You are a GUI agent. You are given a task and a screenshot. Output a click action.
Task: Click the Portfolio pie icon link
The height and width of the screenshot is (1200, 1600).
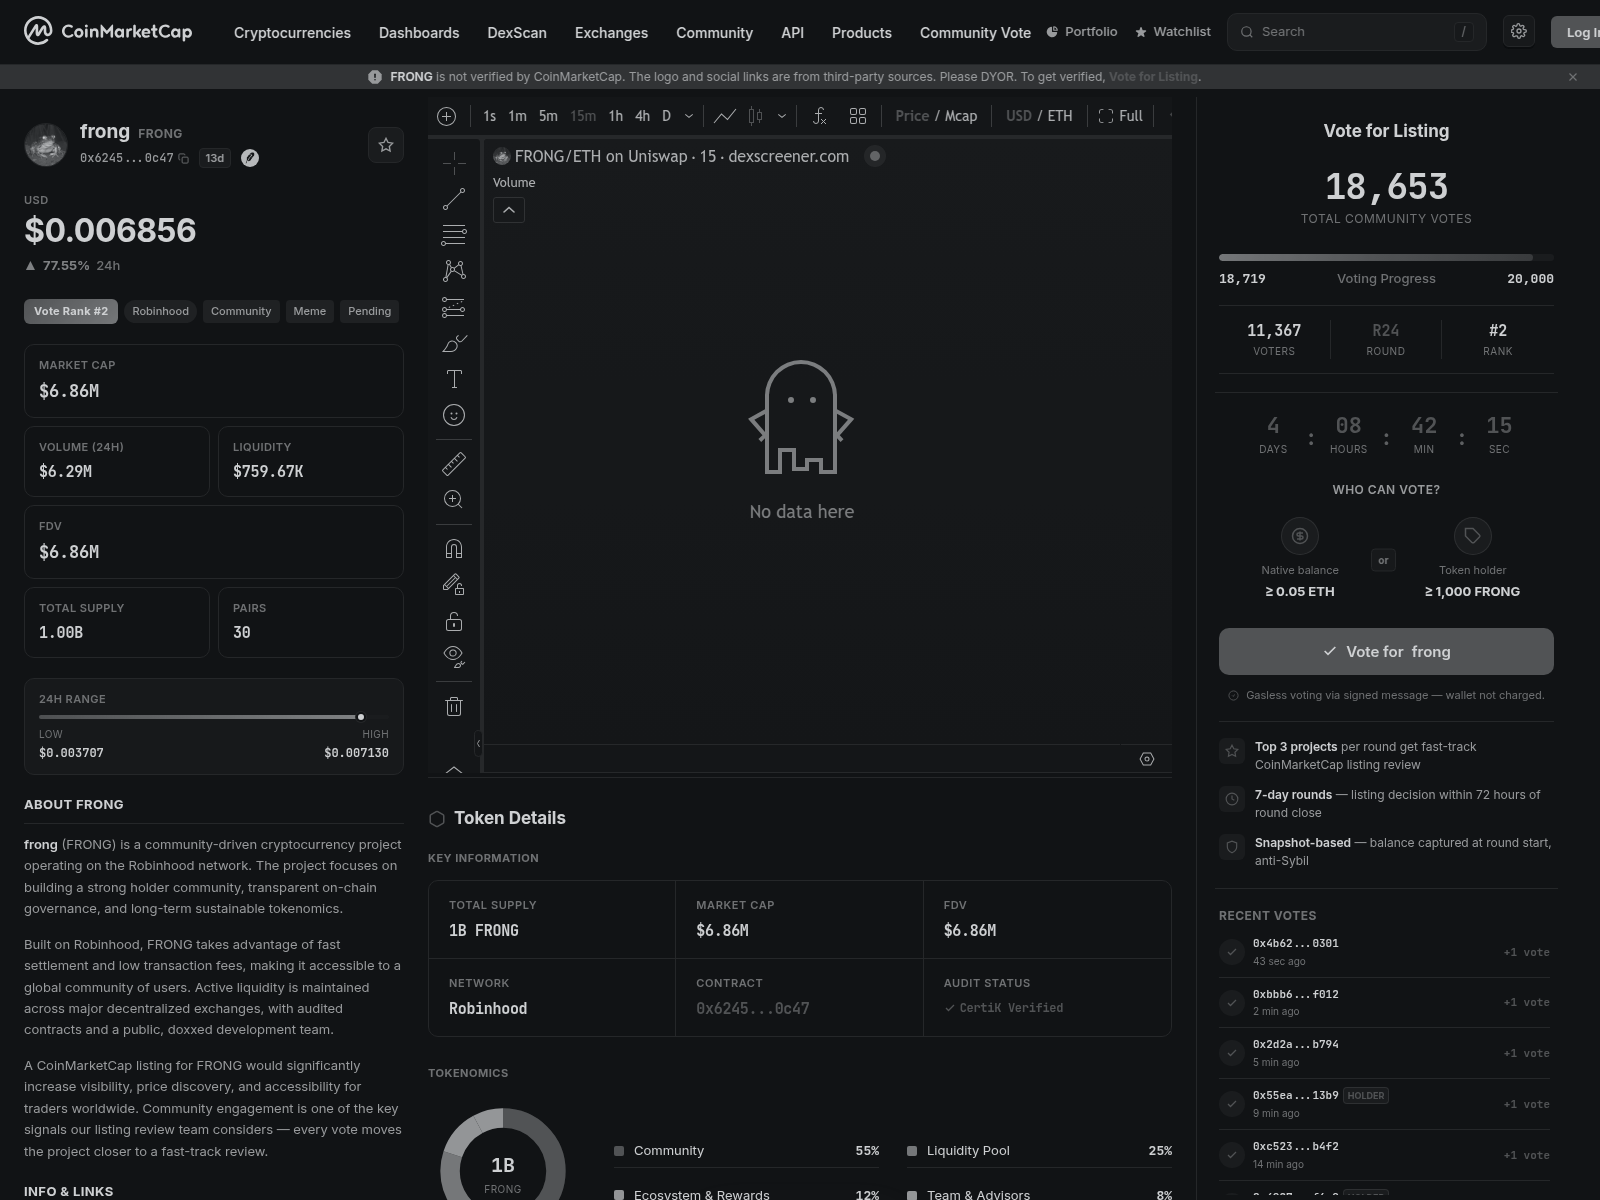pyautogui.click(x=1081, y=32)
